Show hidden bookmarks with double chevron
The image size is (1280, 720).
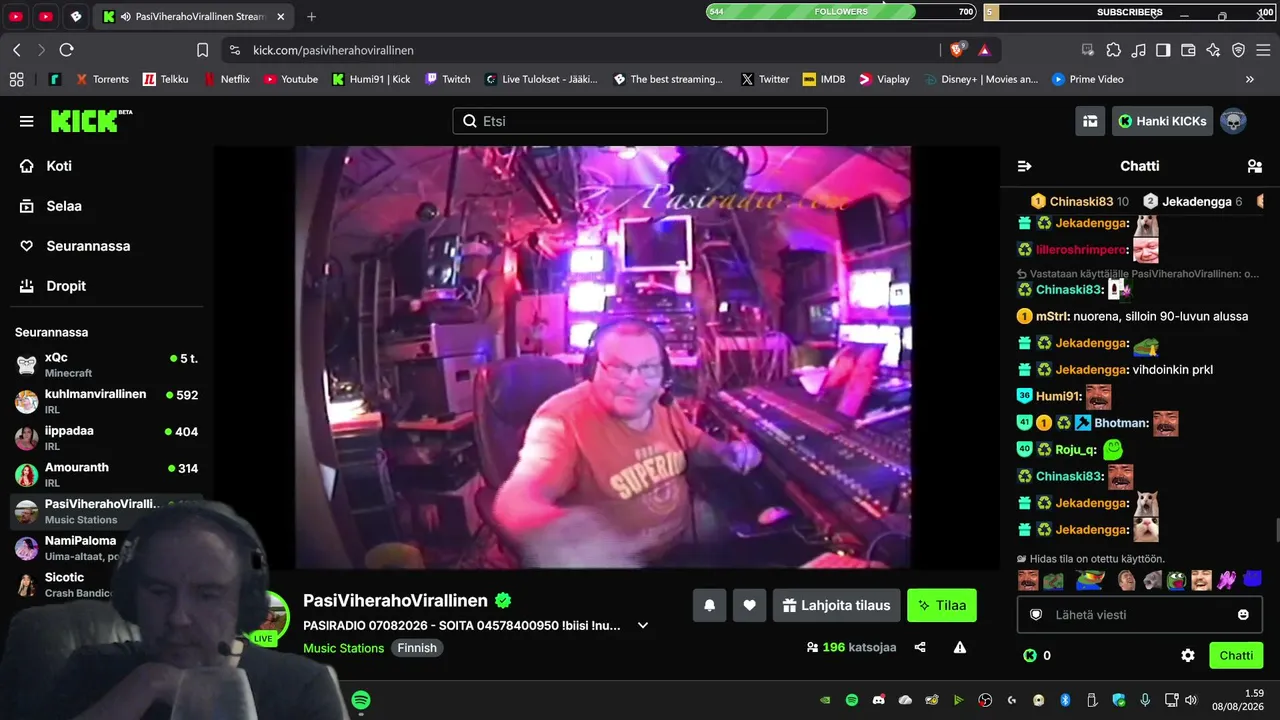(x=1249, y=79)
